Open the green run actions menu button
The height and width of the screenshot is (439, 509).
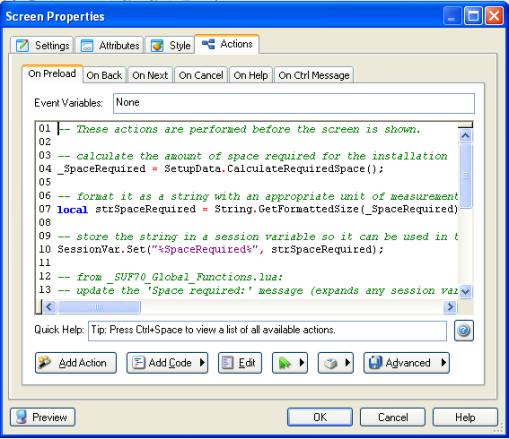click(290, 363)
